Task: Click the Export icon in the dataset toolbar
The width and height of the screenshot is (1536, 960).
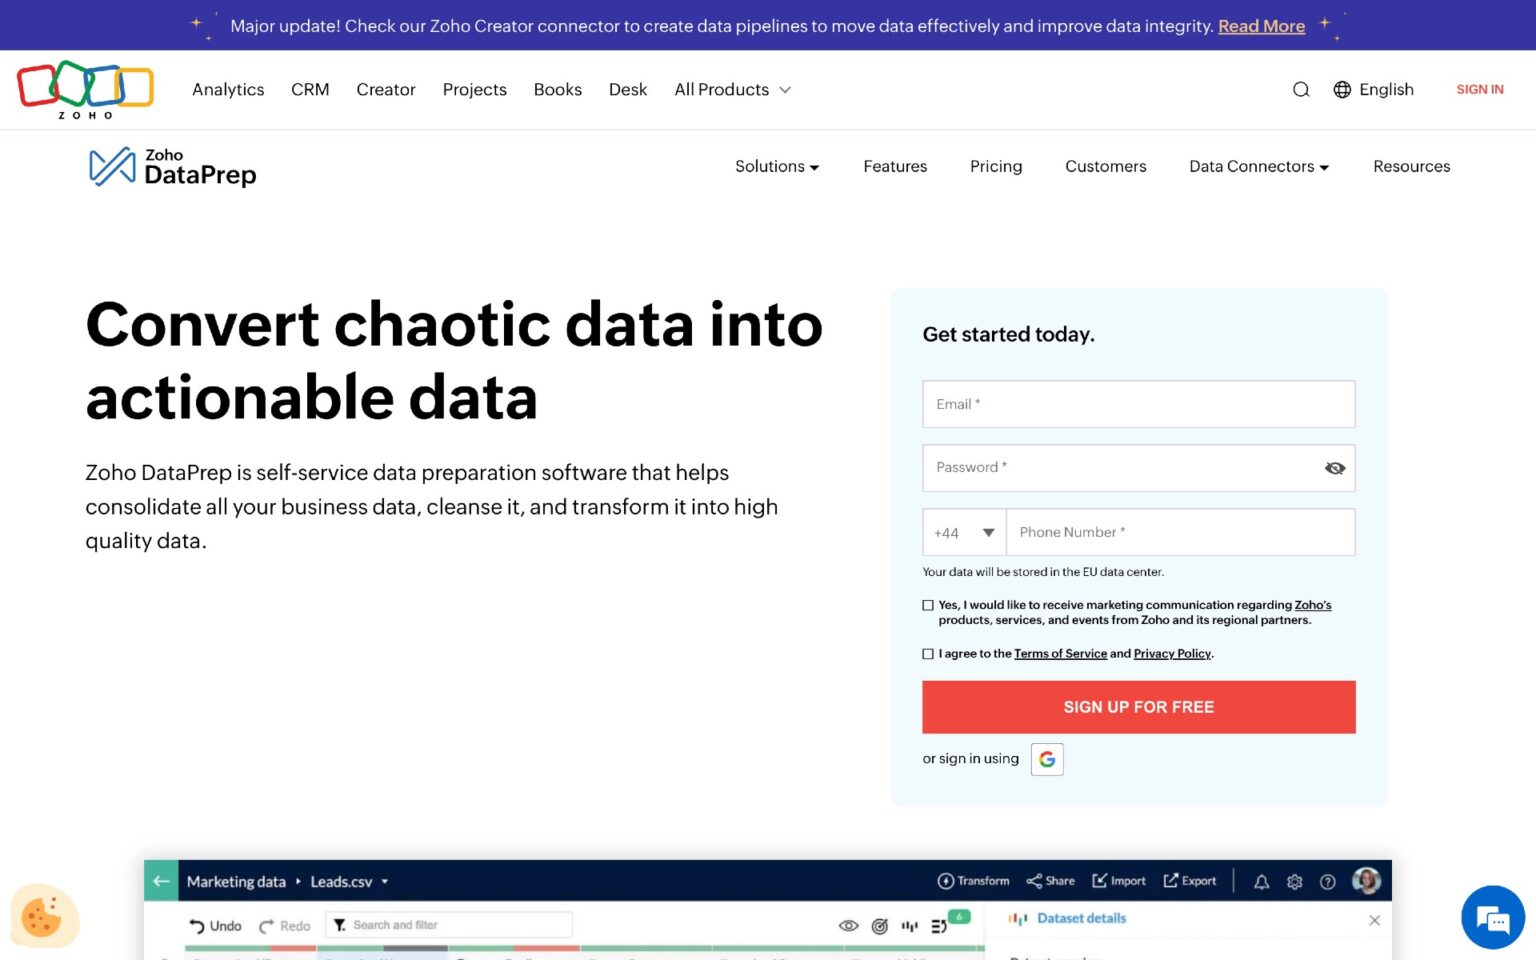Action: (x=1190, y=881)
